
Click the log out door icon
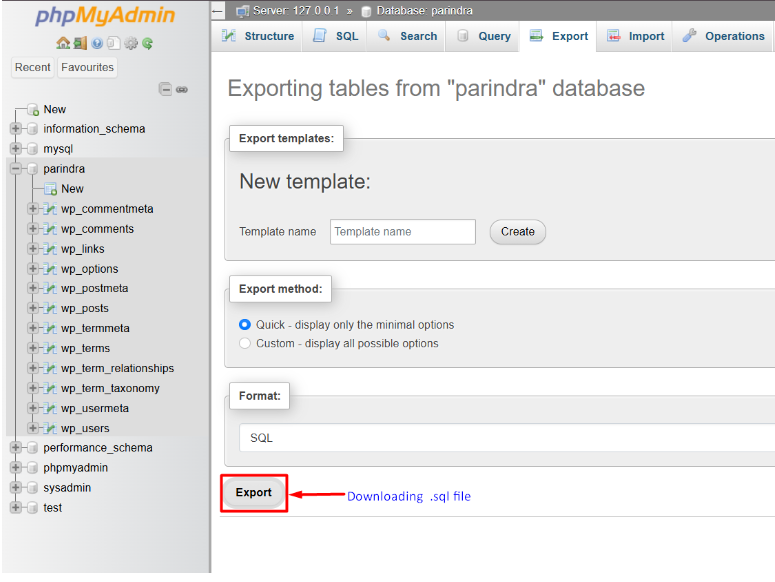point(80,44)
